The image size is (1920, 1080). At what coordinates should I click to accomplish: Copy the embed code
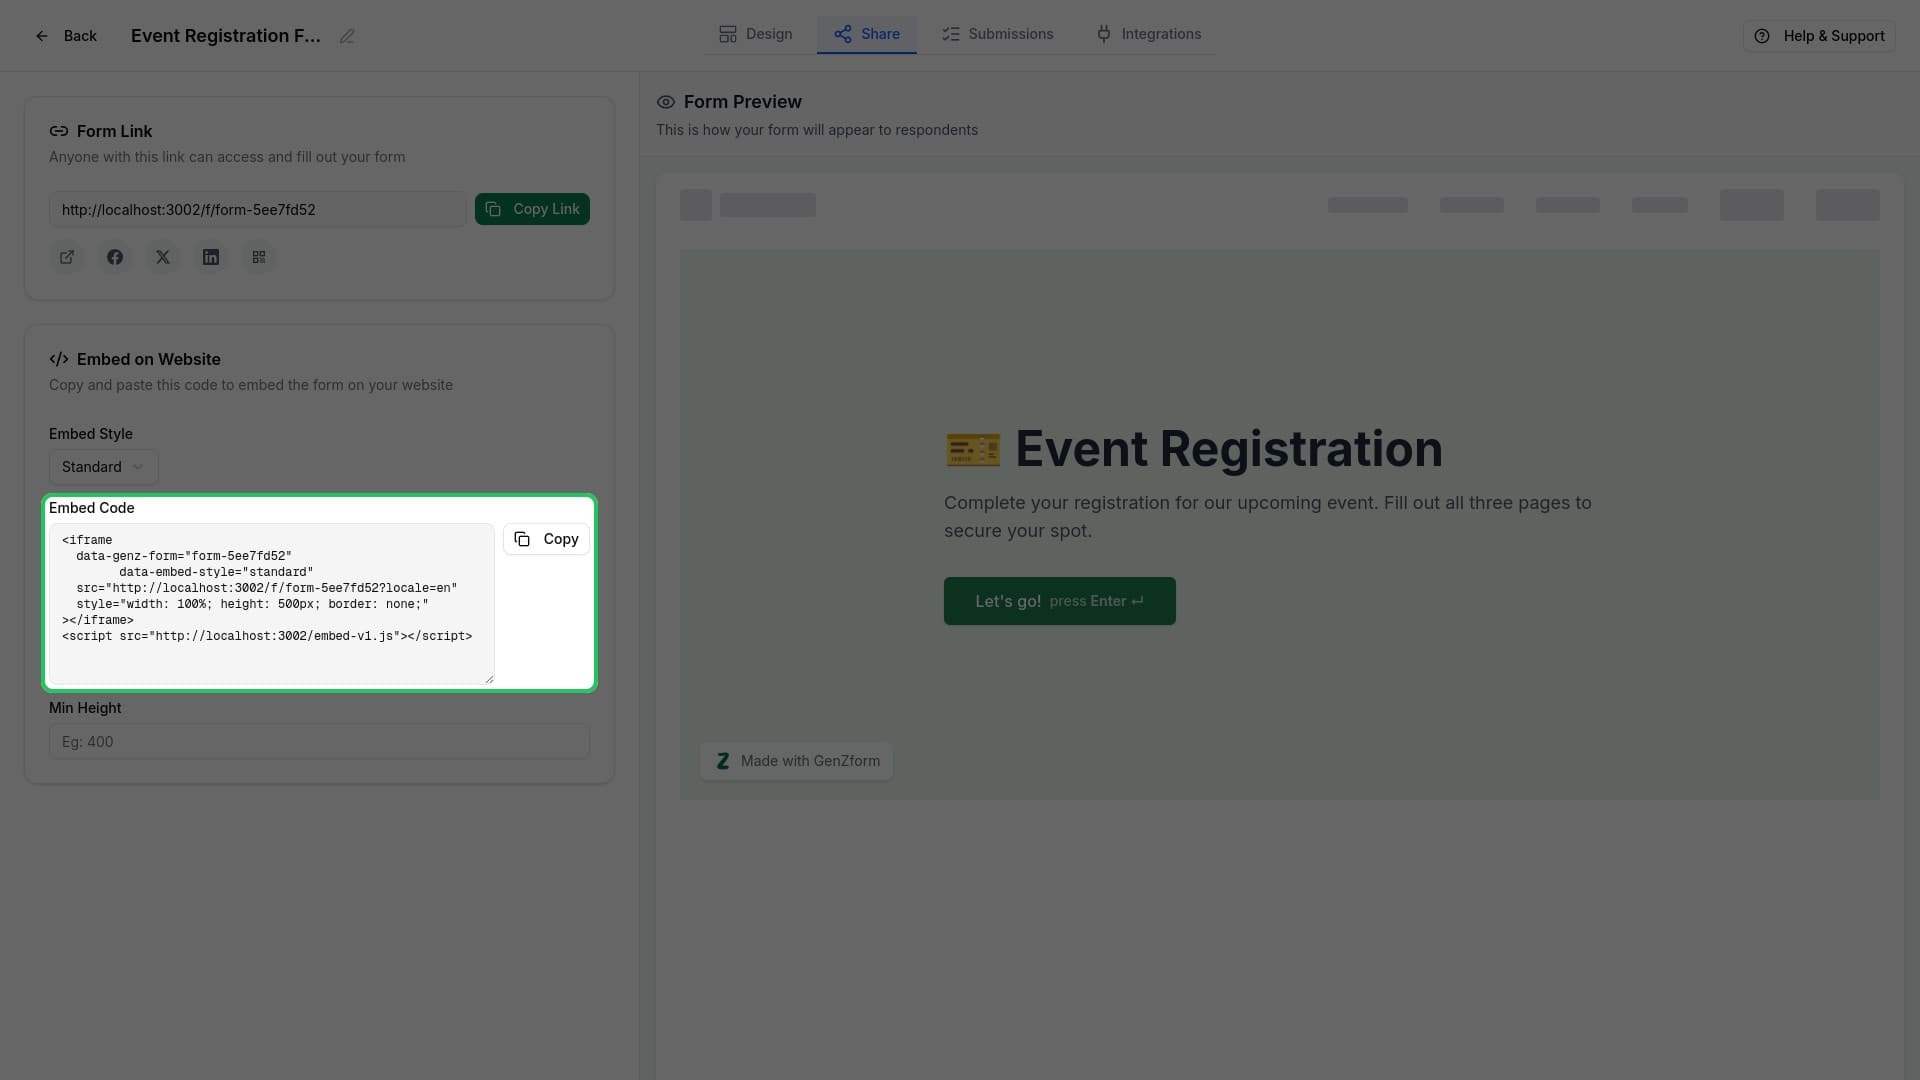(545, 539)
